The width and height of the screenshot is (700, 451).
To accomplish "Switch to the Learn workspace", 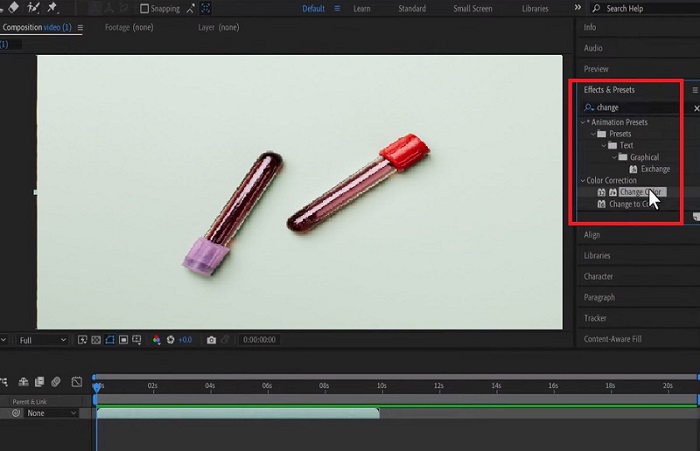I will pyautogui.click(x=362, y=8).
